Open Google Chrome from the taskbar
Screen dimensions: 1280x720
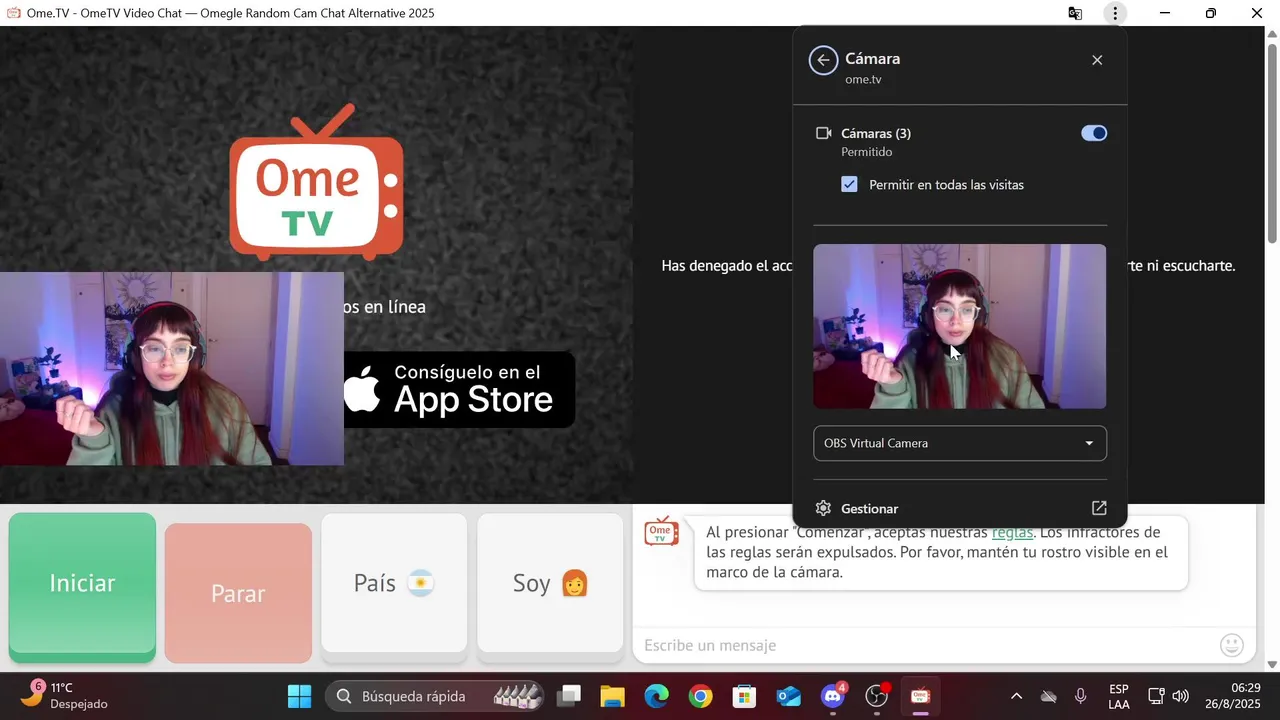(700, 696)
